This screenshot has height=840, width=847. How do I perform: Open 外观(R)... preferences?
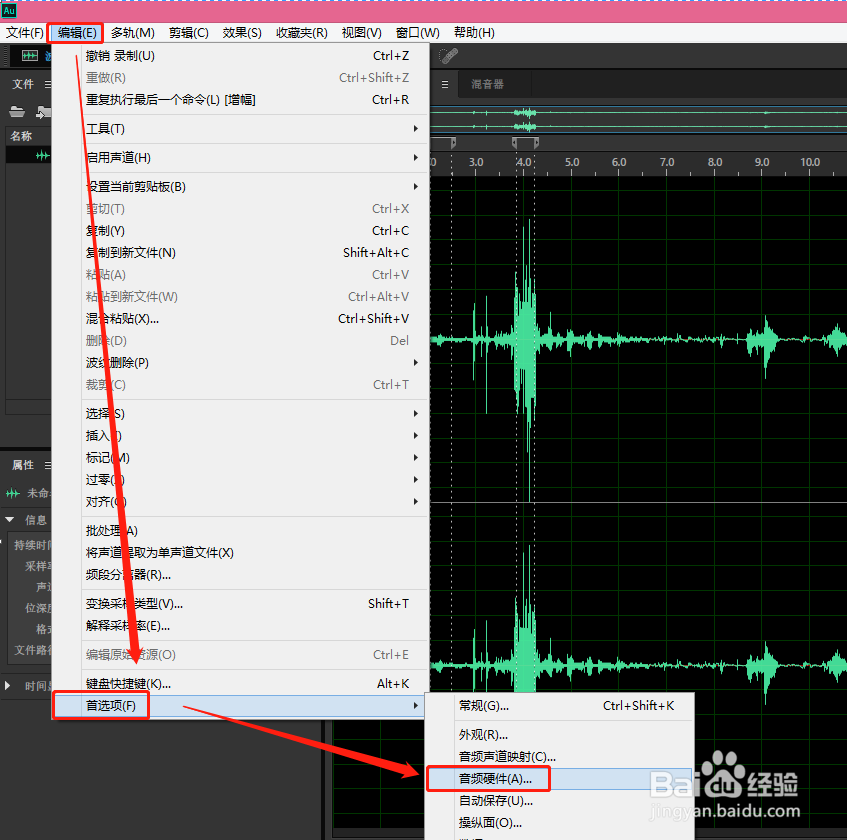560,735
